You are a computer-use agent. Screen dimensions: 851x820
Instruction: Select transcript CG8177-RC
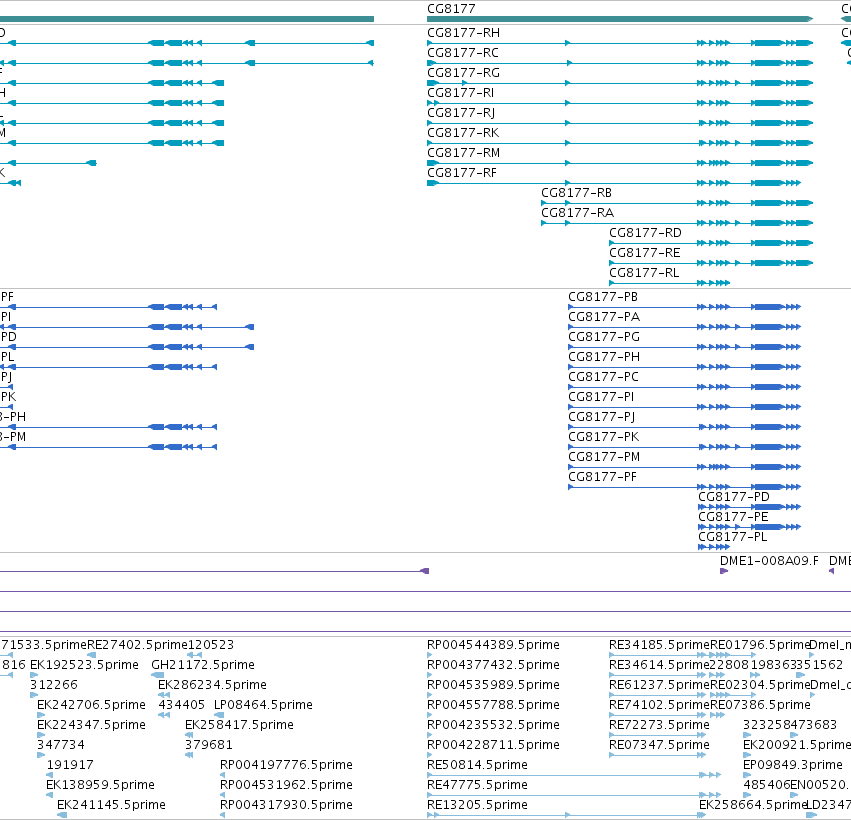click(463, 53)
